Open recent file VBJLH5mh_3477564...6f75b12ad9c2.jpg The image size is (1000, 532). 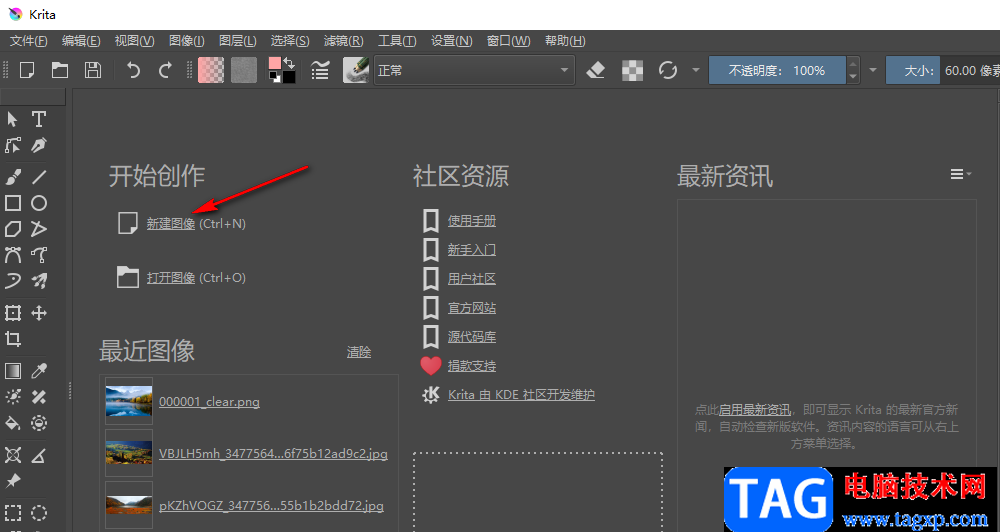pos(273,454)
